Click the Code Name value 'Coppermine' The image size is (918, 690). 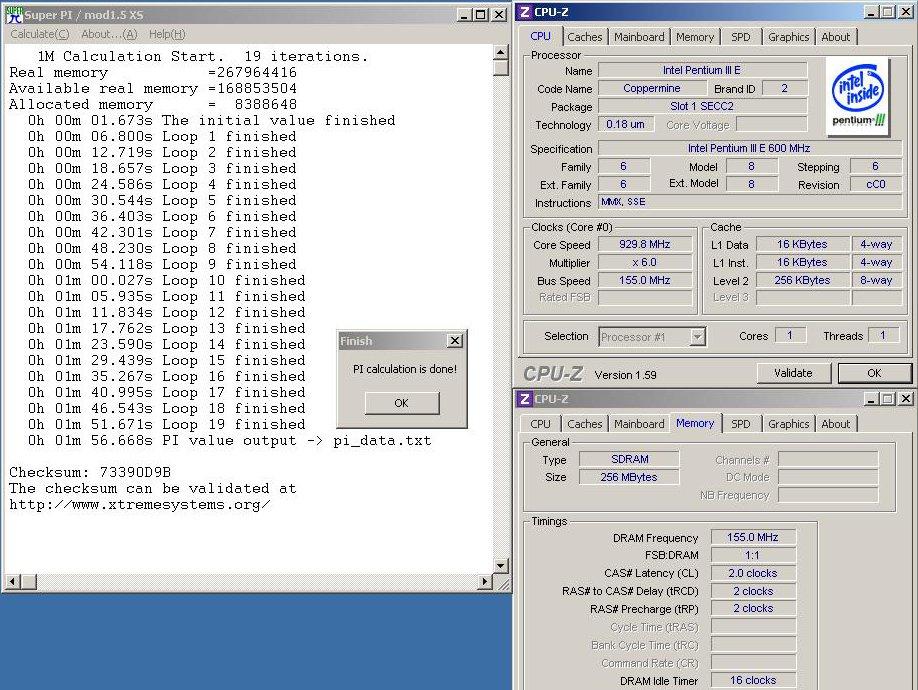pyautogui.click(x=652, y=88)
